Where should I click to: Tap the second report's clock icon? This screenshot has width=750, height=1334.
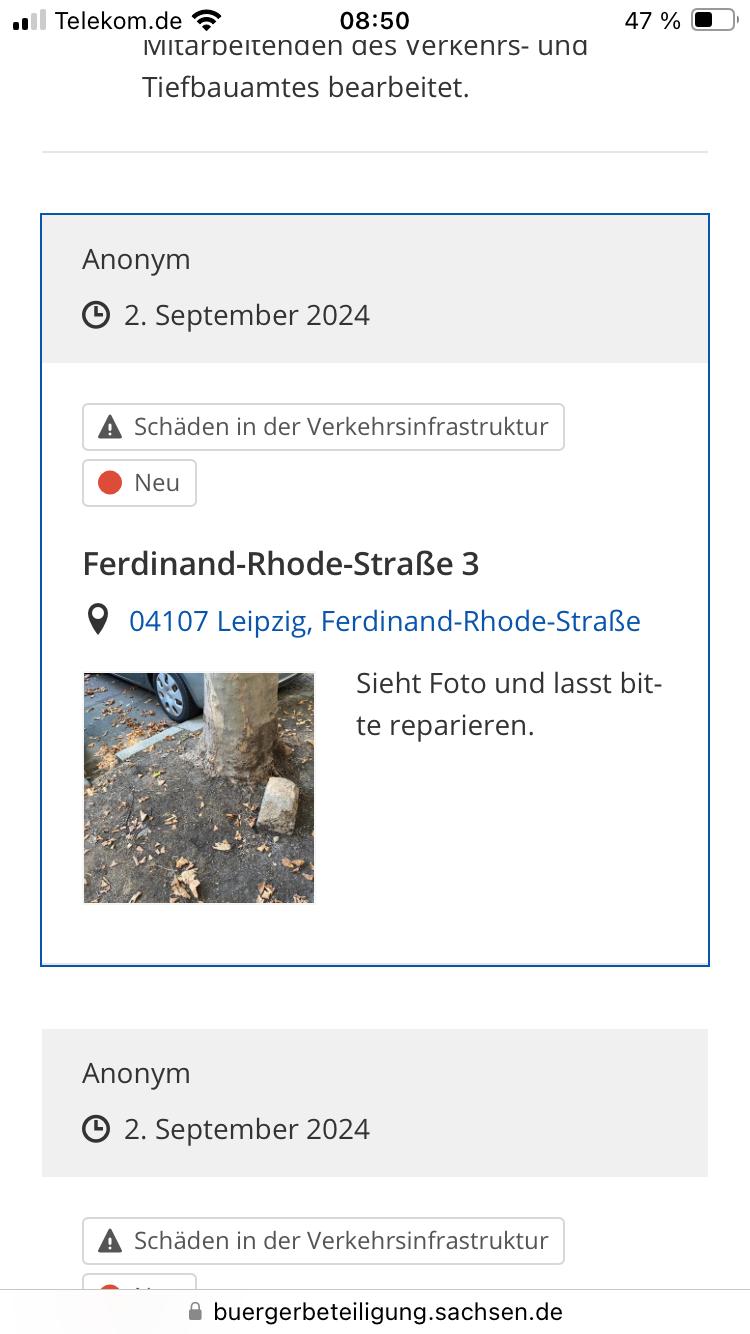click(96, 1129)
